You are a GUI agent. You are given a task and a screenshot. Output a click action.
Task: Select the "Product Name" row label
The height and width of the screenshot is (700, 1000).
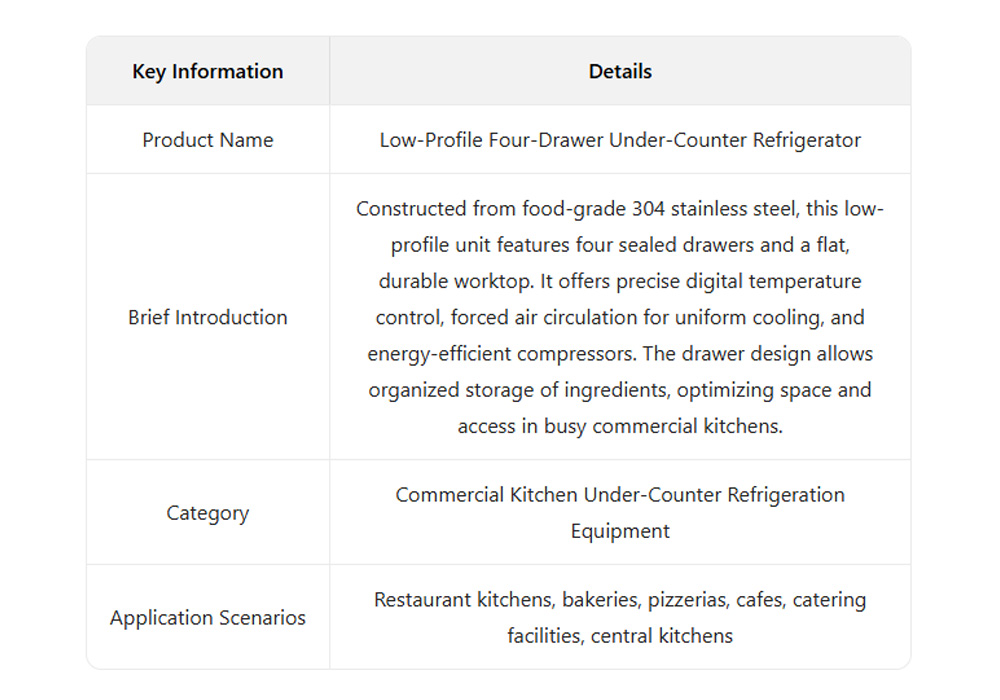point(207,140)
